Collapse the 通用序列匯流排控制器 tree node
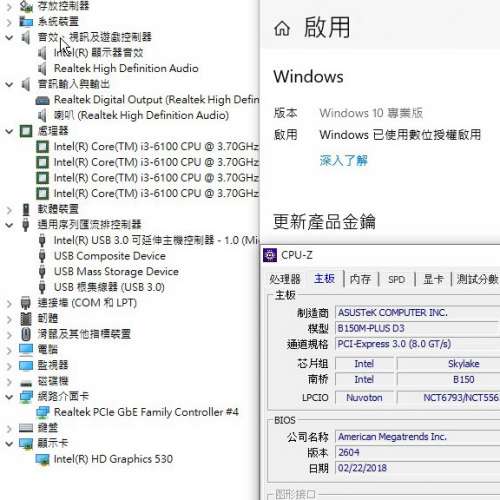The width and height of the screenshot is (500, 500). (x=9, y=225)
